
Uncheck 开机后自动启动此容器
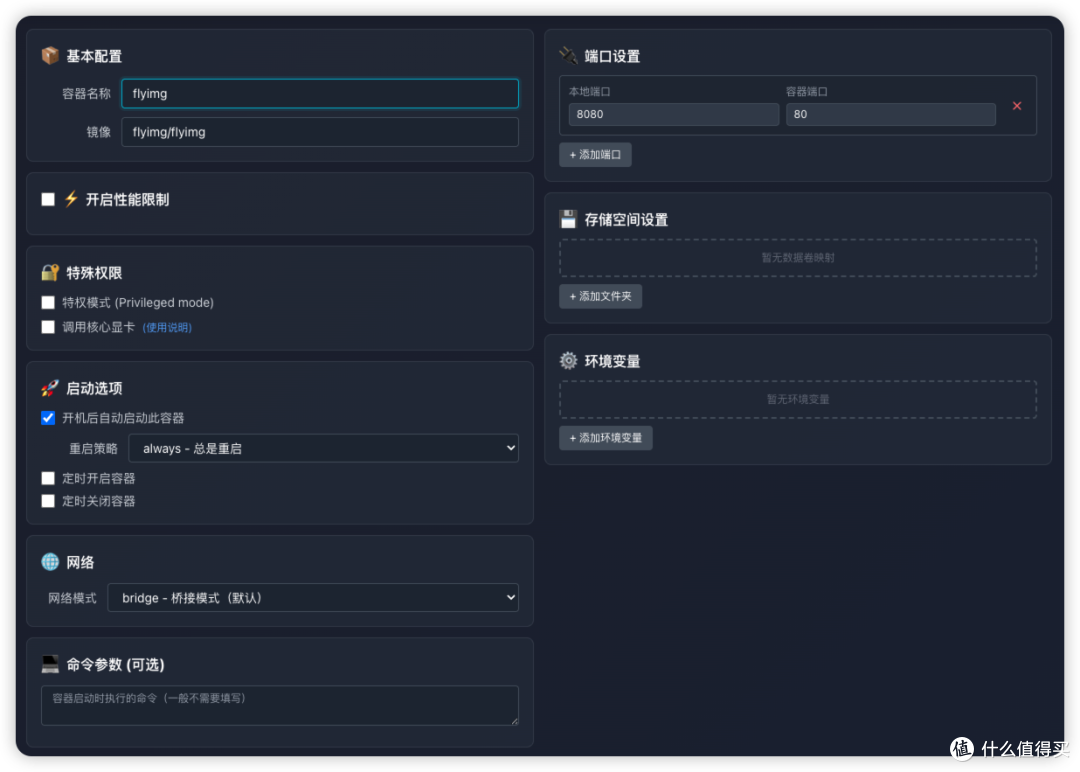48,418
